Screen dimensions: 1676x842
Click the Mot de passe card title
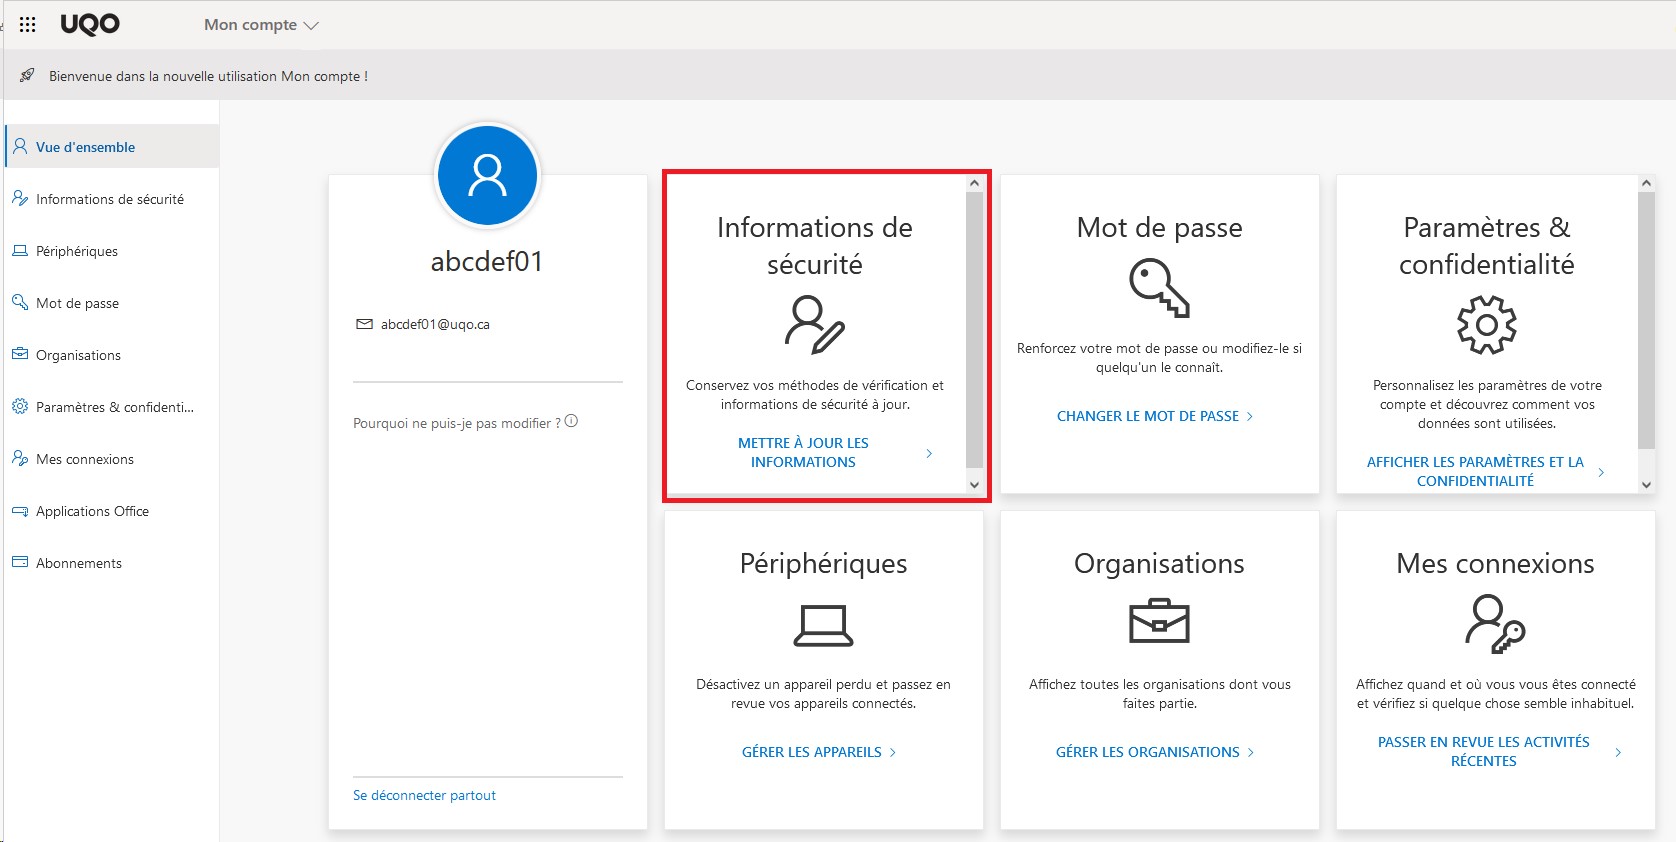pyautogui.click(x=1160, y=227)
